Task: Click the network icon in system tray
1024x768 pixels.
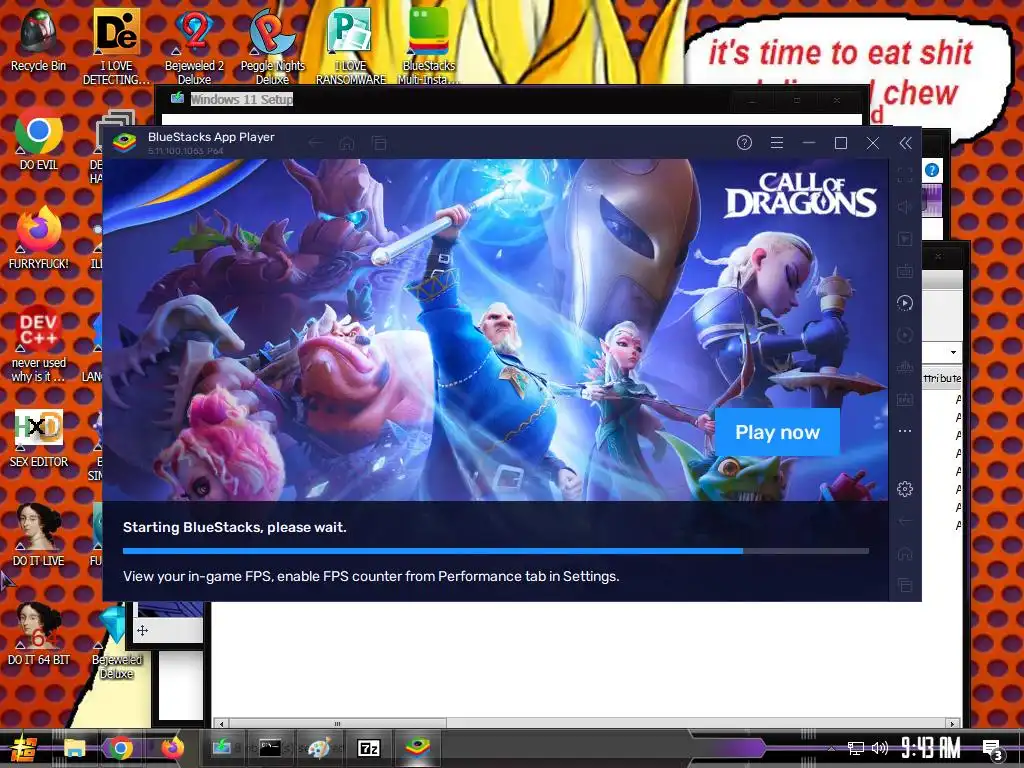Action: 856,748
